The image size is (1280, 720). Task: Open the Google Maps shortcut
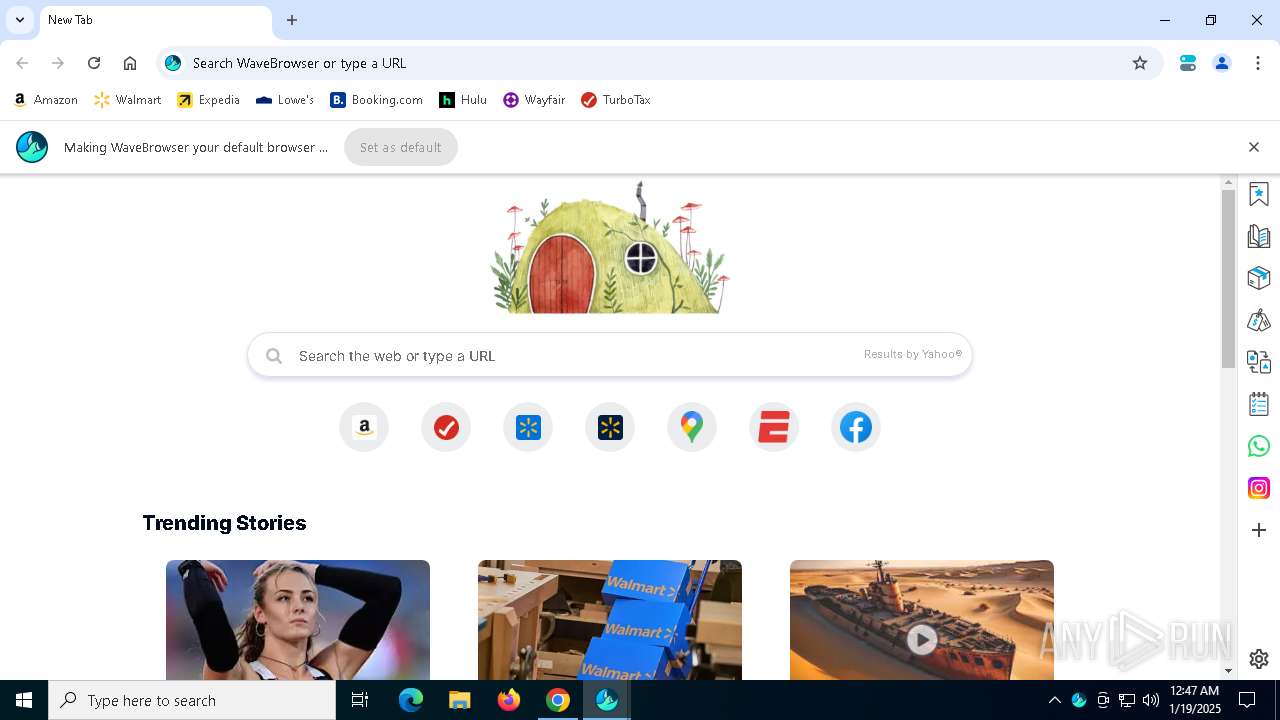[x=692, y=428]
